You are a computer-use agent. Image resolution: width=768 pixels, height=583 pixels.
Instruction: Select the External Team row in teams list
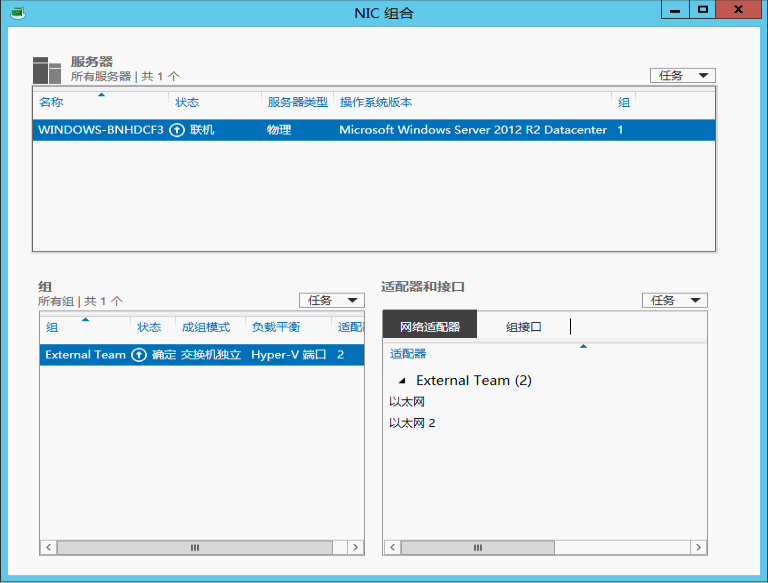[202, 355]
